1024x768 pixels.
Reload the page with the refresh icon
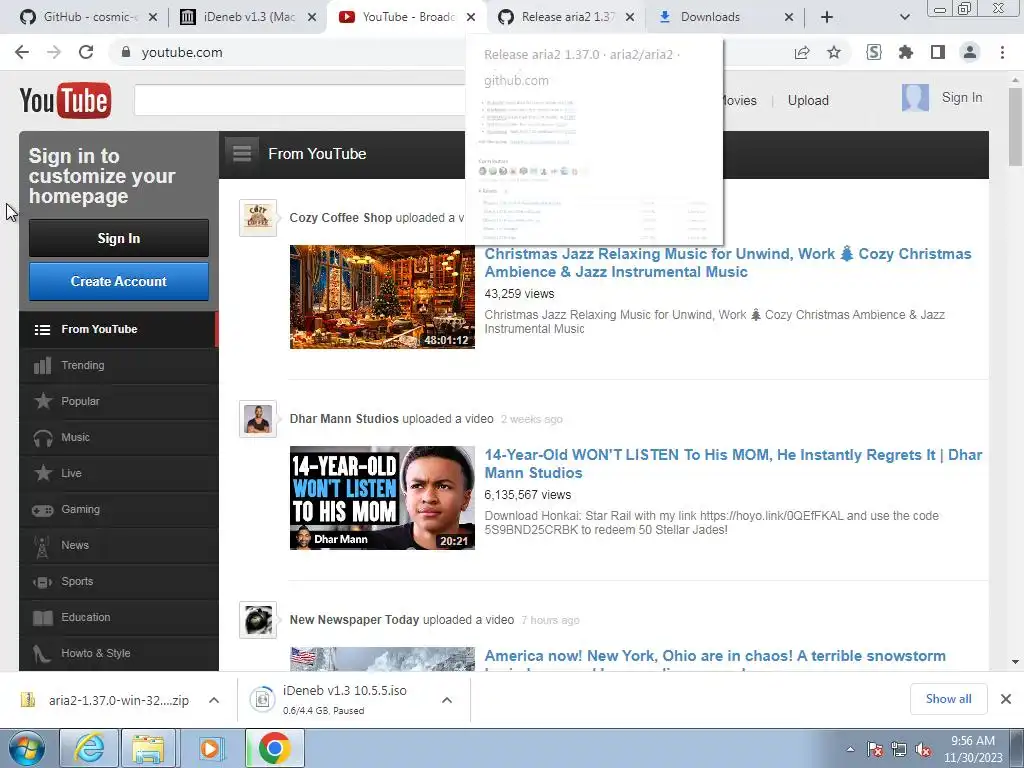[x=86, y=52]
